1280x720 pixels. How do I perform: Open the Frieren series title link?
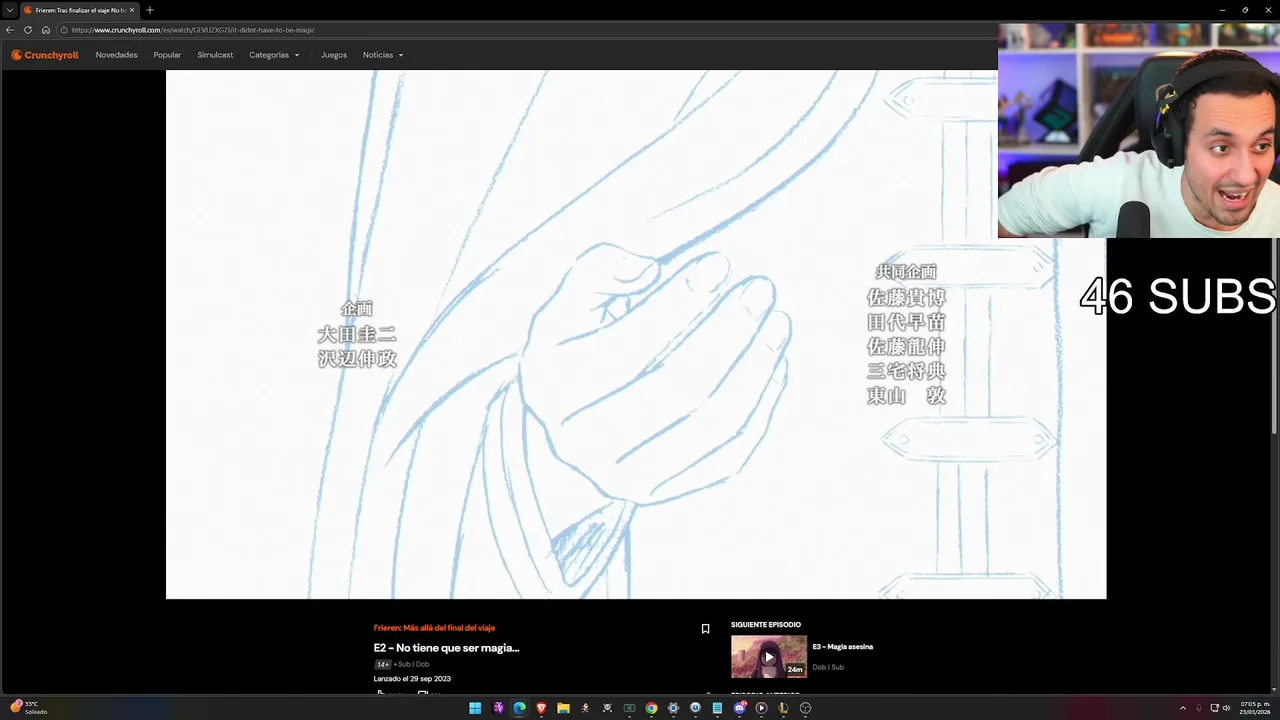point(434,628)
